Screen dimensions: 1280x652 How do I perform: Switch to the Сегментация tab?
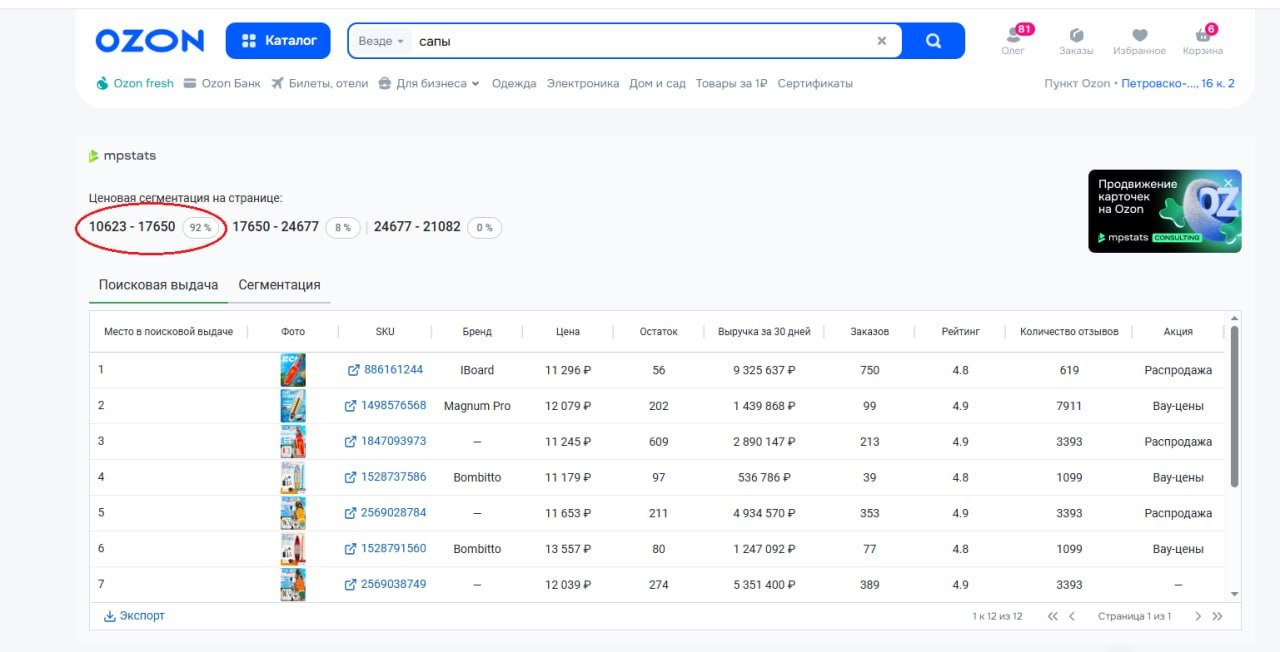[x=279, y=285]
